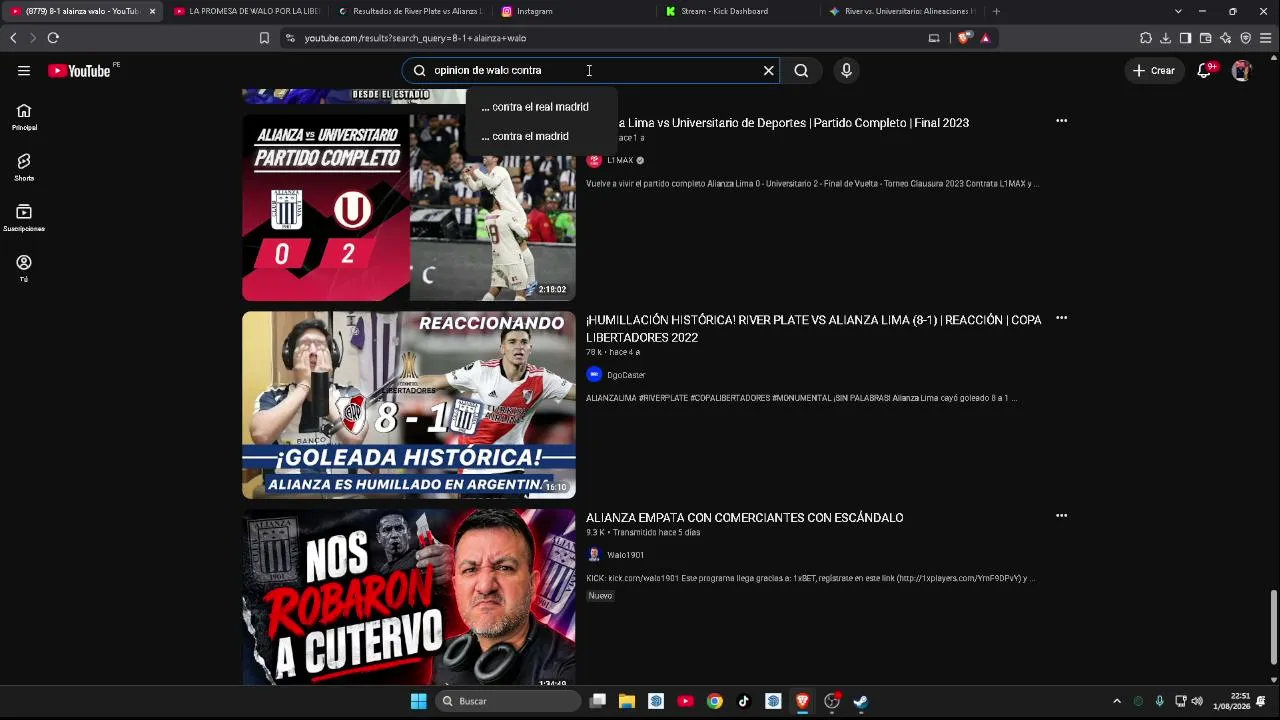1280x720 pixels.
Task: Open TikTok from taskbar
Action: 743,701
